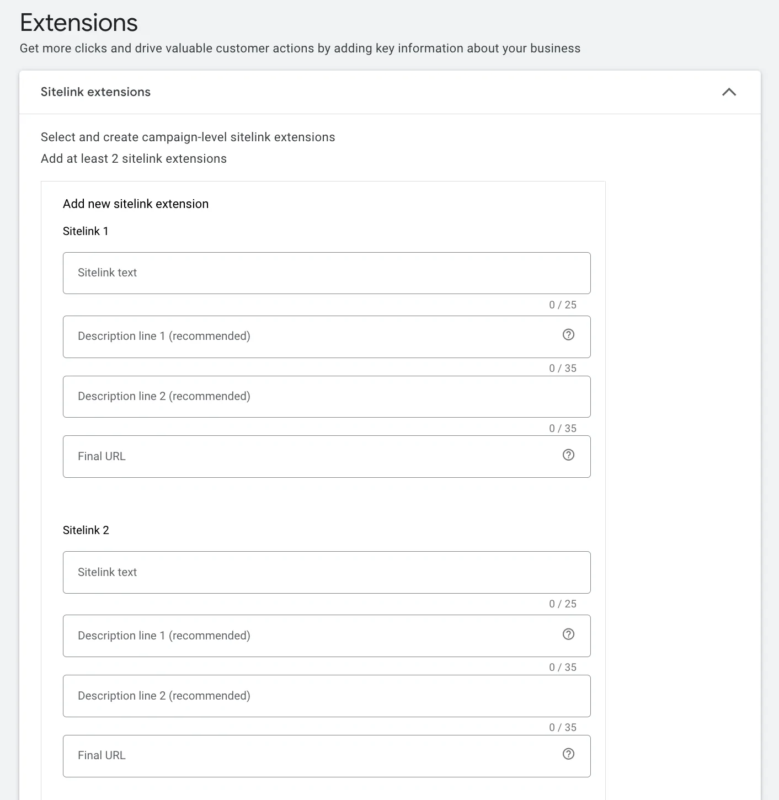Open help icon for Sitelink 2 Final URL
The height and width of the screenshot is (800, 779).
(x=568, y=754)
